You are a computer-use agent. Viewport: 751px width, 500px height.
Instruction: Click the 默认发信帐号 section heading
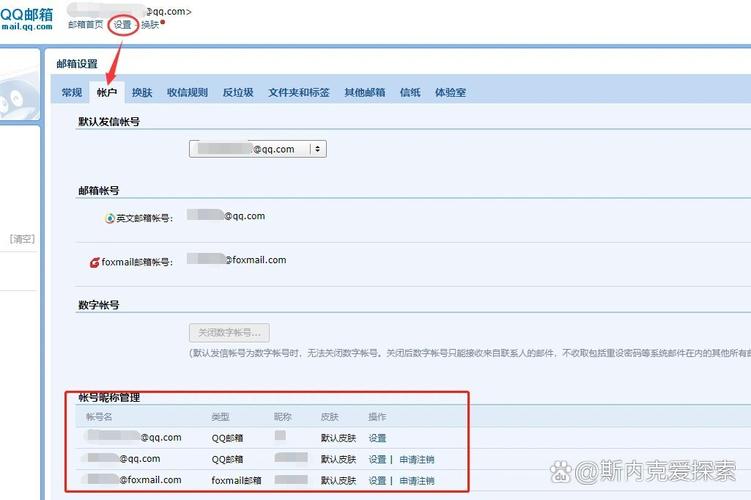109,122
